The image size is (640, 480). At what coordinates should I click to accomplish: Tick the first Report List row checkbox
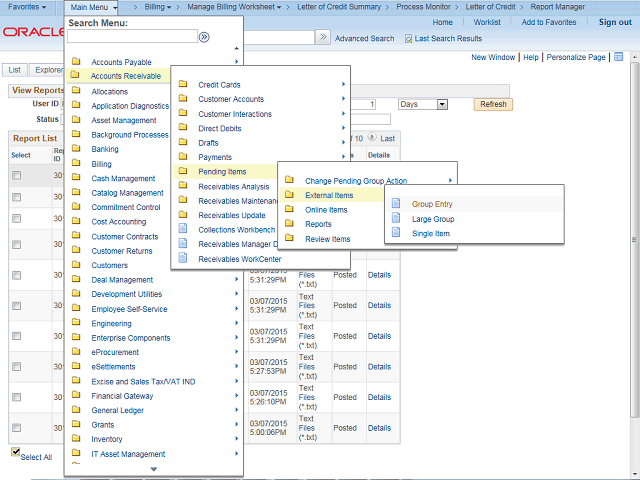tap(16, 174)
